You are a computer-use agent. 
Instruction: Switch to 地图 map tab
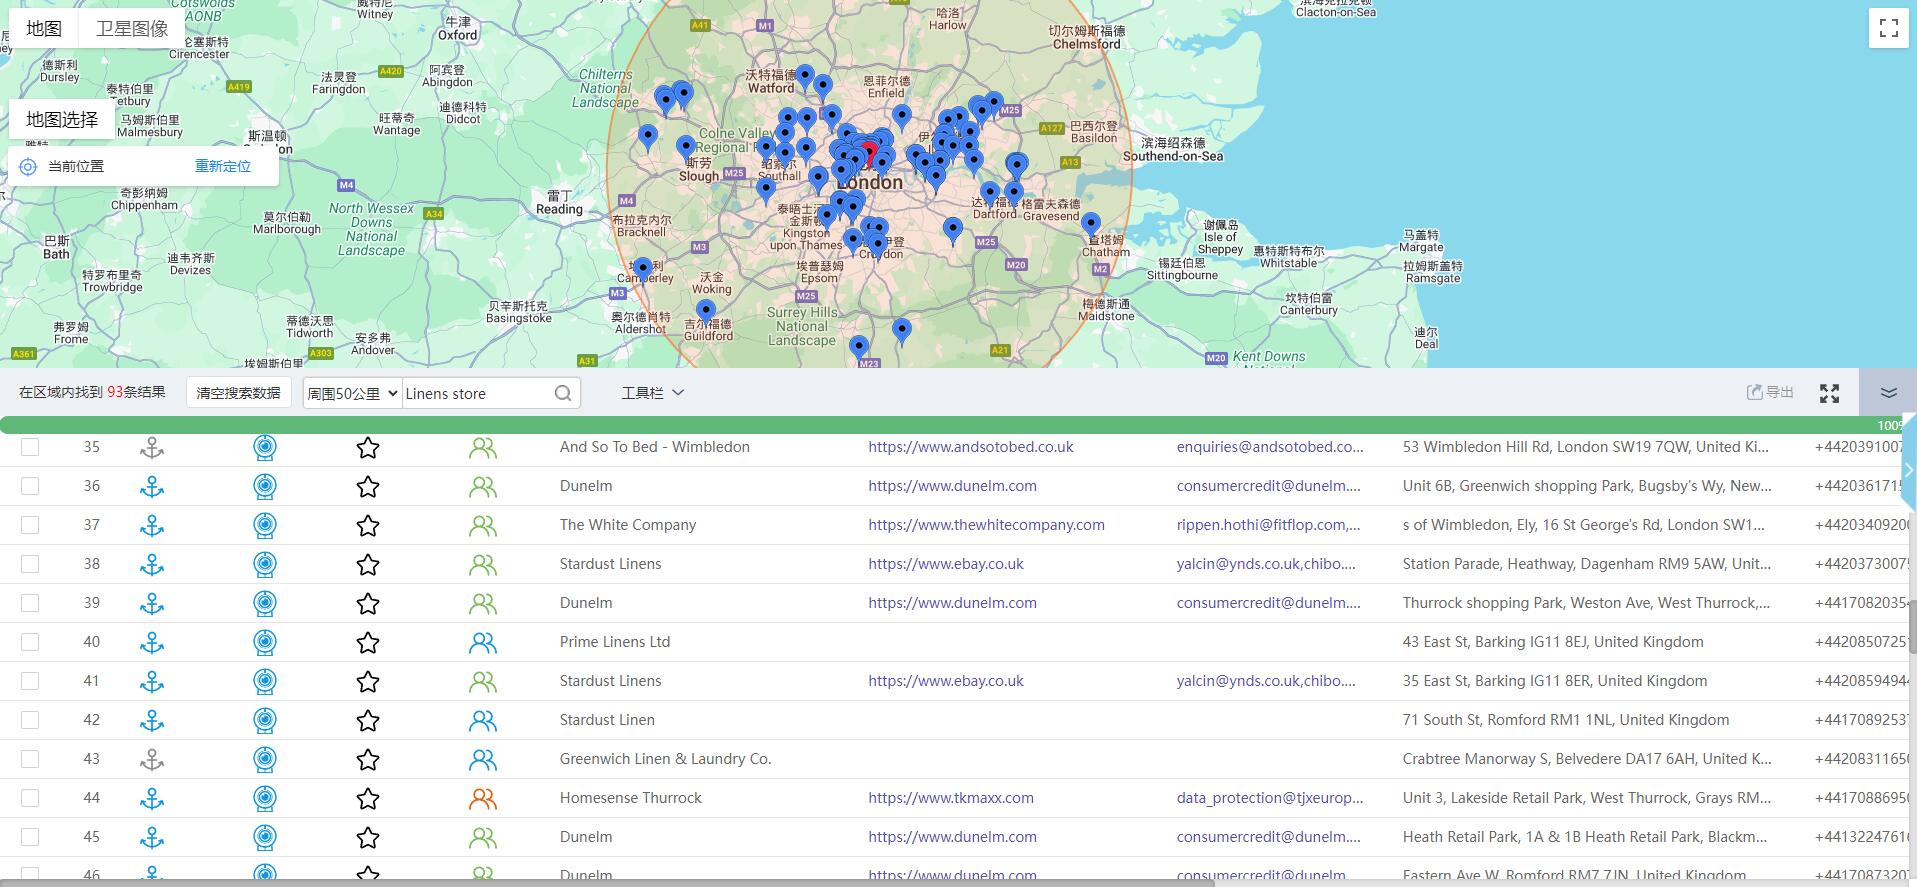pos(44,29)
